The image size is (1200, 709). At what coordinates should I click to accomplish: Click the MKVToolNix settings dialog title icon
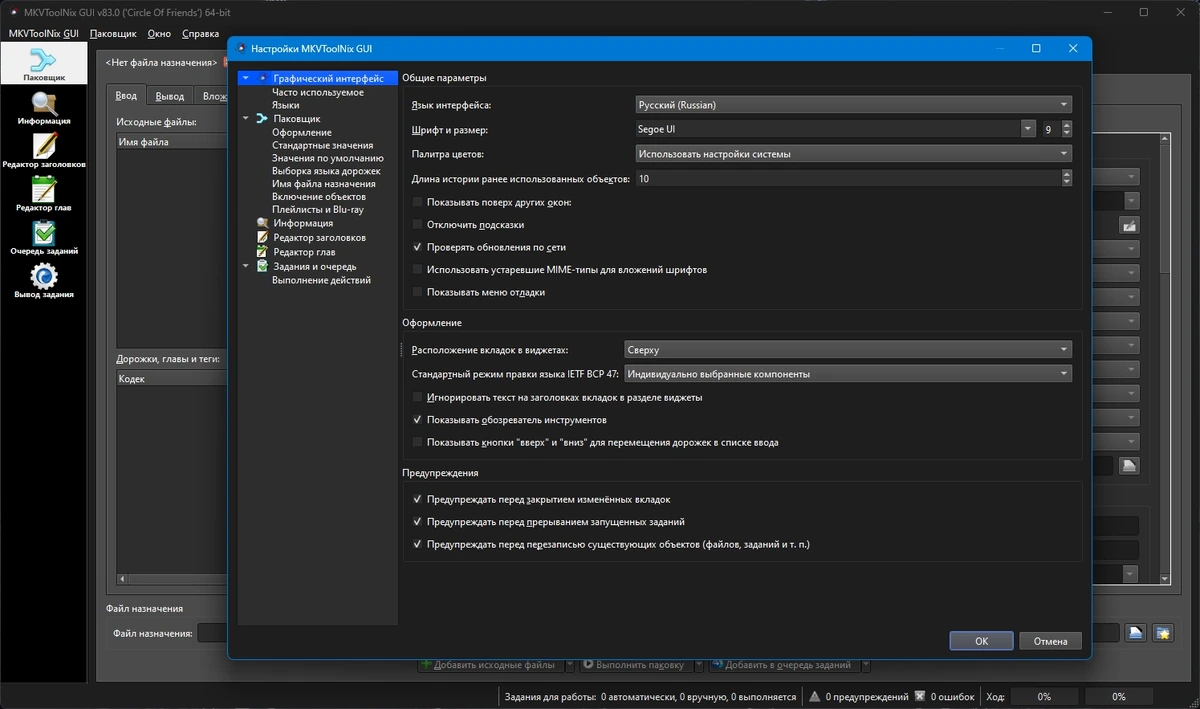tap(241, 48)
